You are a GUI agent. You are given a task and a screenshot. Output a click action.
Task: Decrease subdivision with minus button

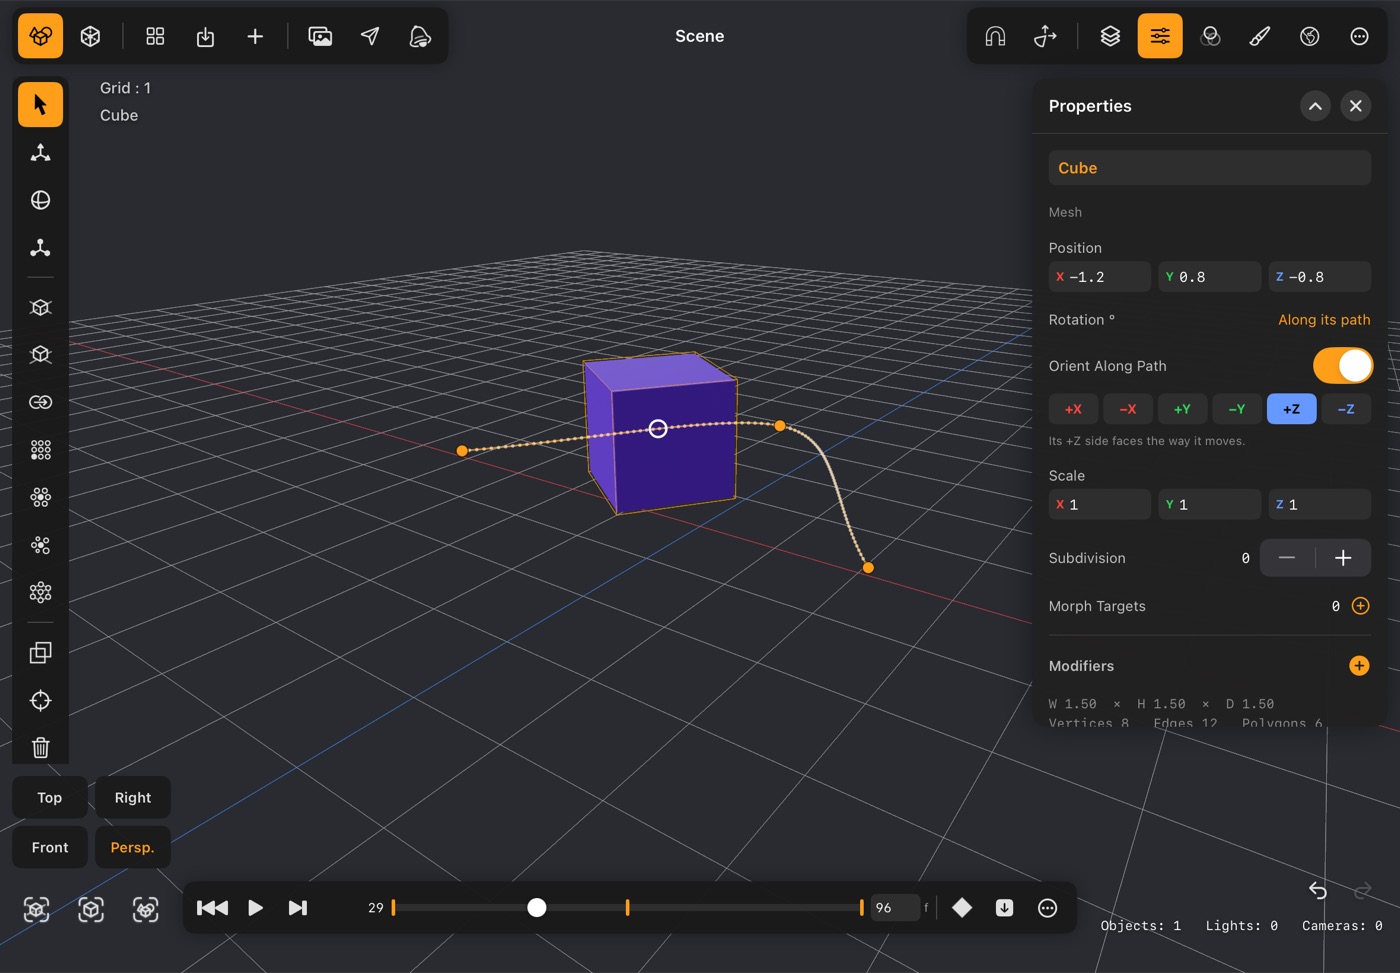[1287, 558]
